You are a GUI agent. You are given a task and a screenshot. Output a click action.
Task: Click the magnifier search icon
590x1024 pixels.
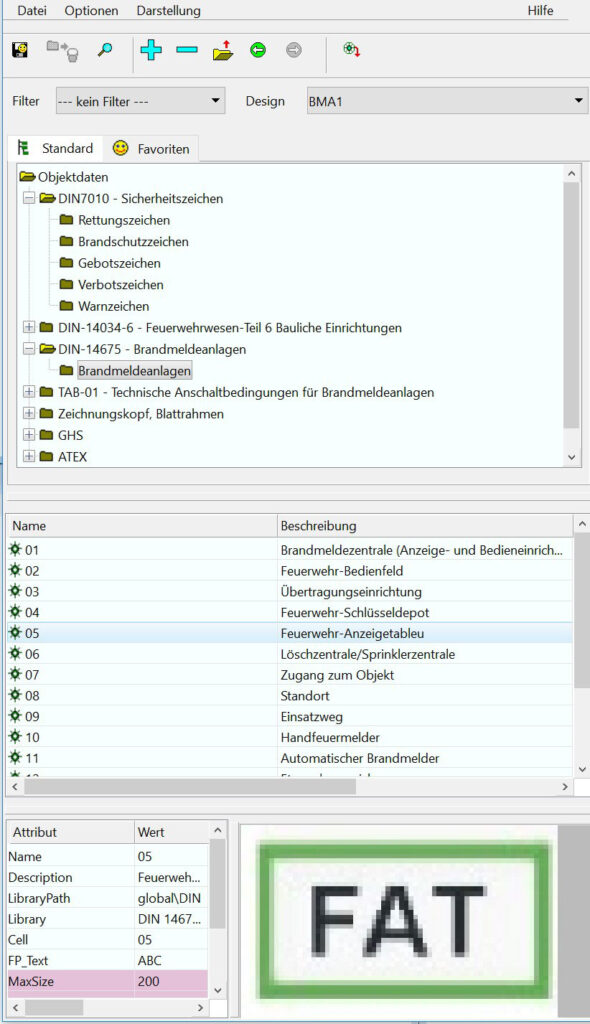pyautogui.click(x=105, y=50)
